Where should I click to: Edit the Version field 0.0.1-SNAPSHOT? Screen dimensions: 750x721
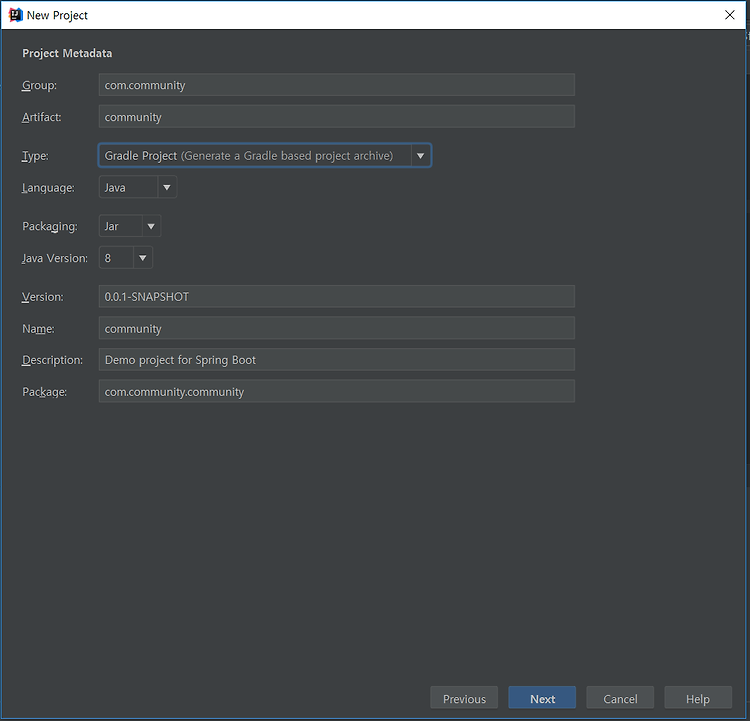point(336,296)
